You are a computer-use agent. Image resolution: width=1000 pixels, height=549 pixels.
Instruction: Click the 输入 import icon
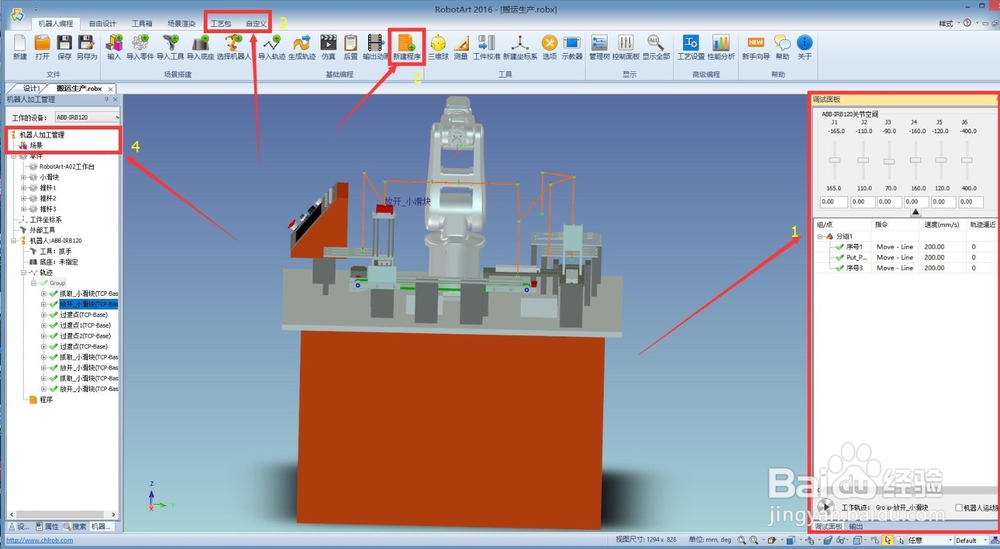pyautogui.click(x=114, y=47)
